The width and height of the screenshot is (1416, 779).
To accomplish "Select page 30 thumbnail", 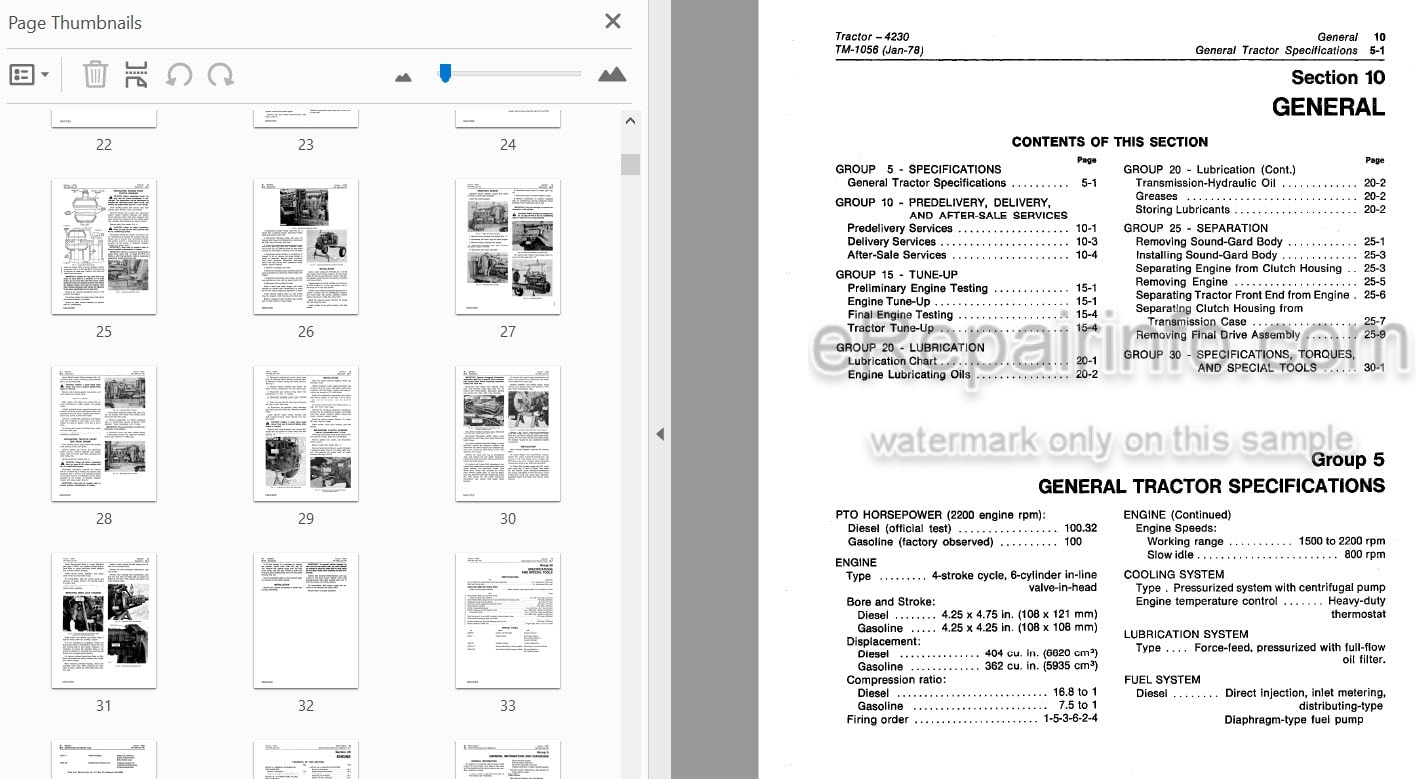I will [508, 433].
